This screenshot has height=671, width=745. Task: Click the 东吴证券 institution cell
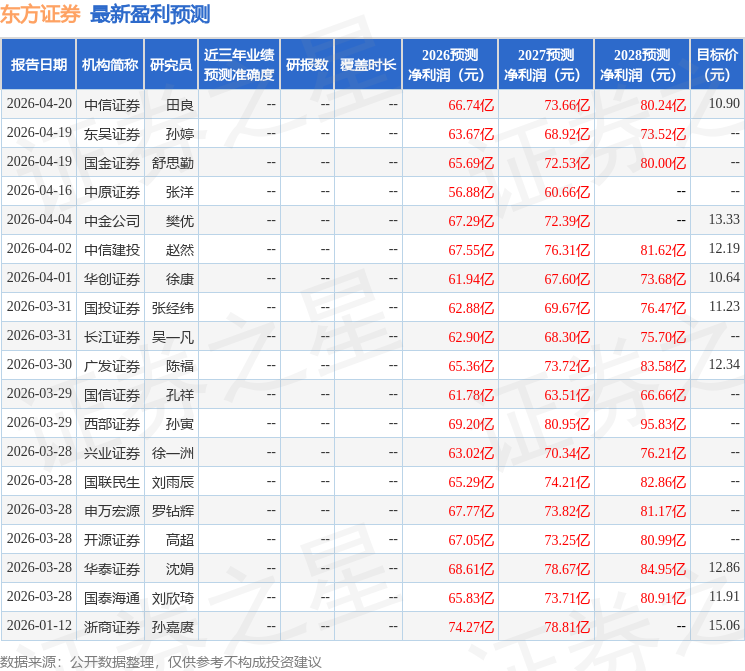(x=112, y=134)
